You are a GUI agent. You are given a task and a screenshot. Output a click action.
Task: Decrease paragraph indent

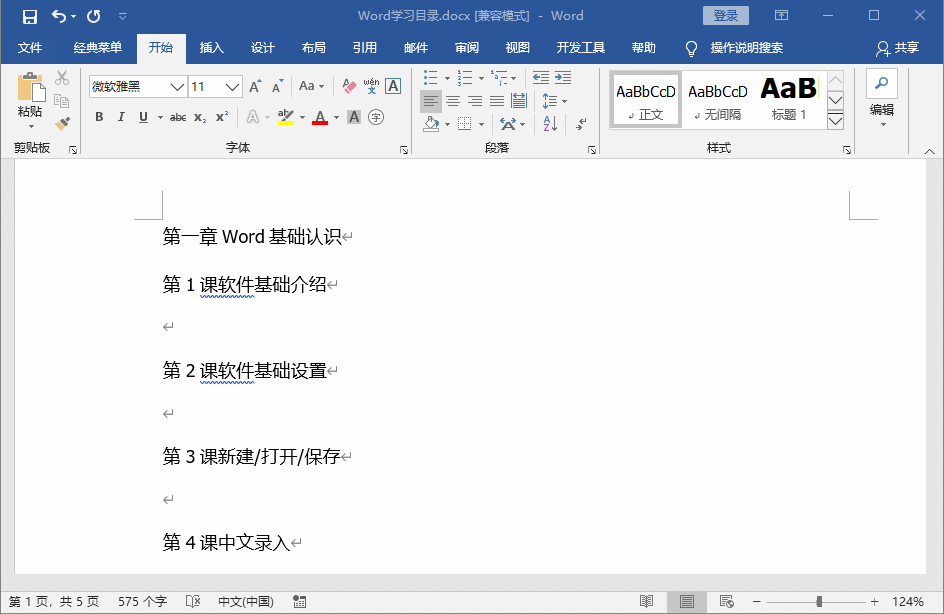(x=541, y=78)
